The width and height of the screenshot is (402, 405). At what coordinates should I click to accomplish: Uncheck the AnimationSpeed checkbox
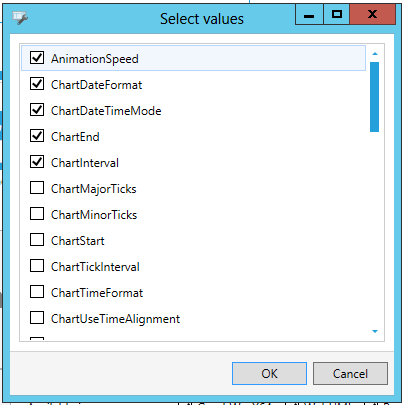(x=37, y=57)
